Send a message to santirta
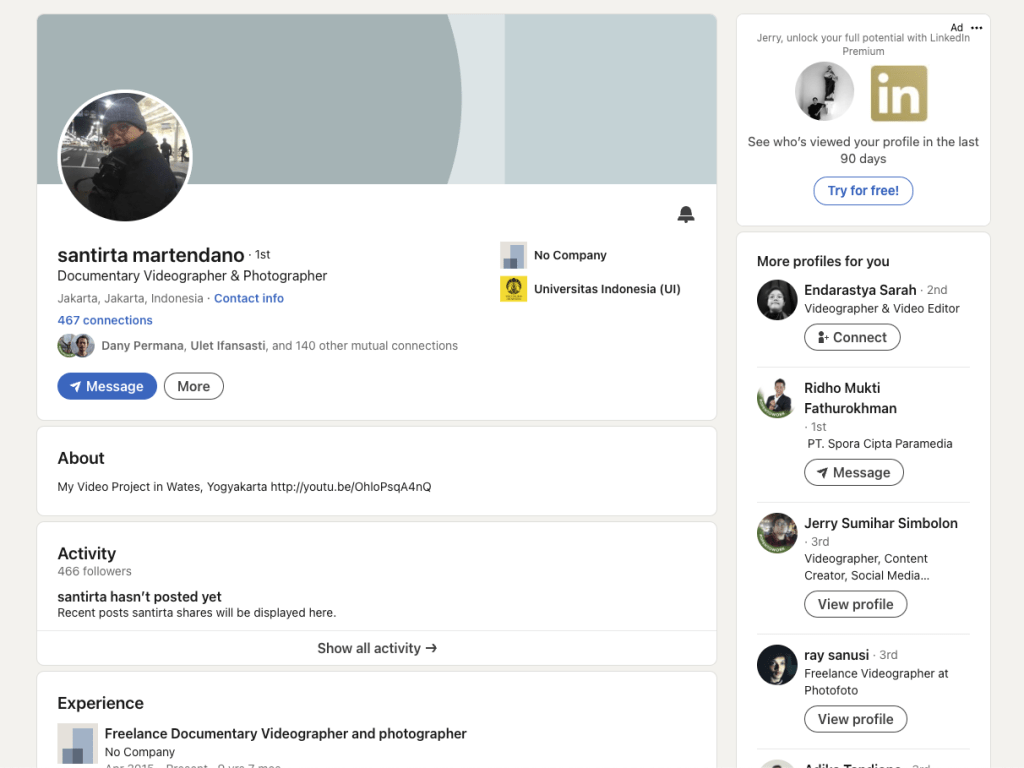This screenshot has width=1024, height=768. click(107, 386)
